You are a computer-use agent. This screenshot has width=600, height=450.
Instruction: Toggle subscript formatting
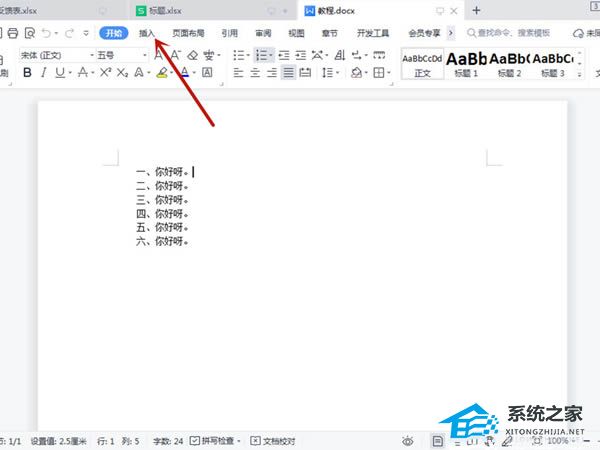coord(122,72)
